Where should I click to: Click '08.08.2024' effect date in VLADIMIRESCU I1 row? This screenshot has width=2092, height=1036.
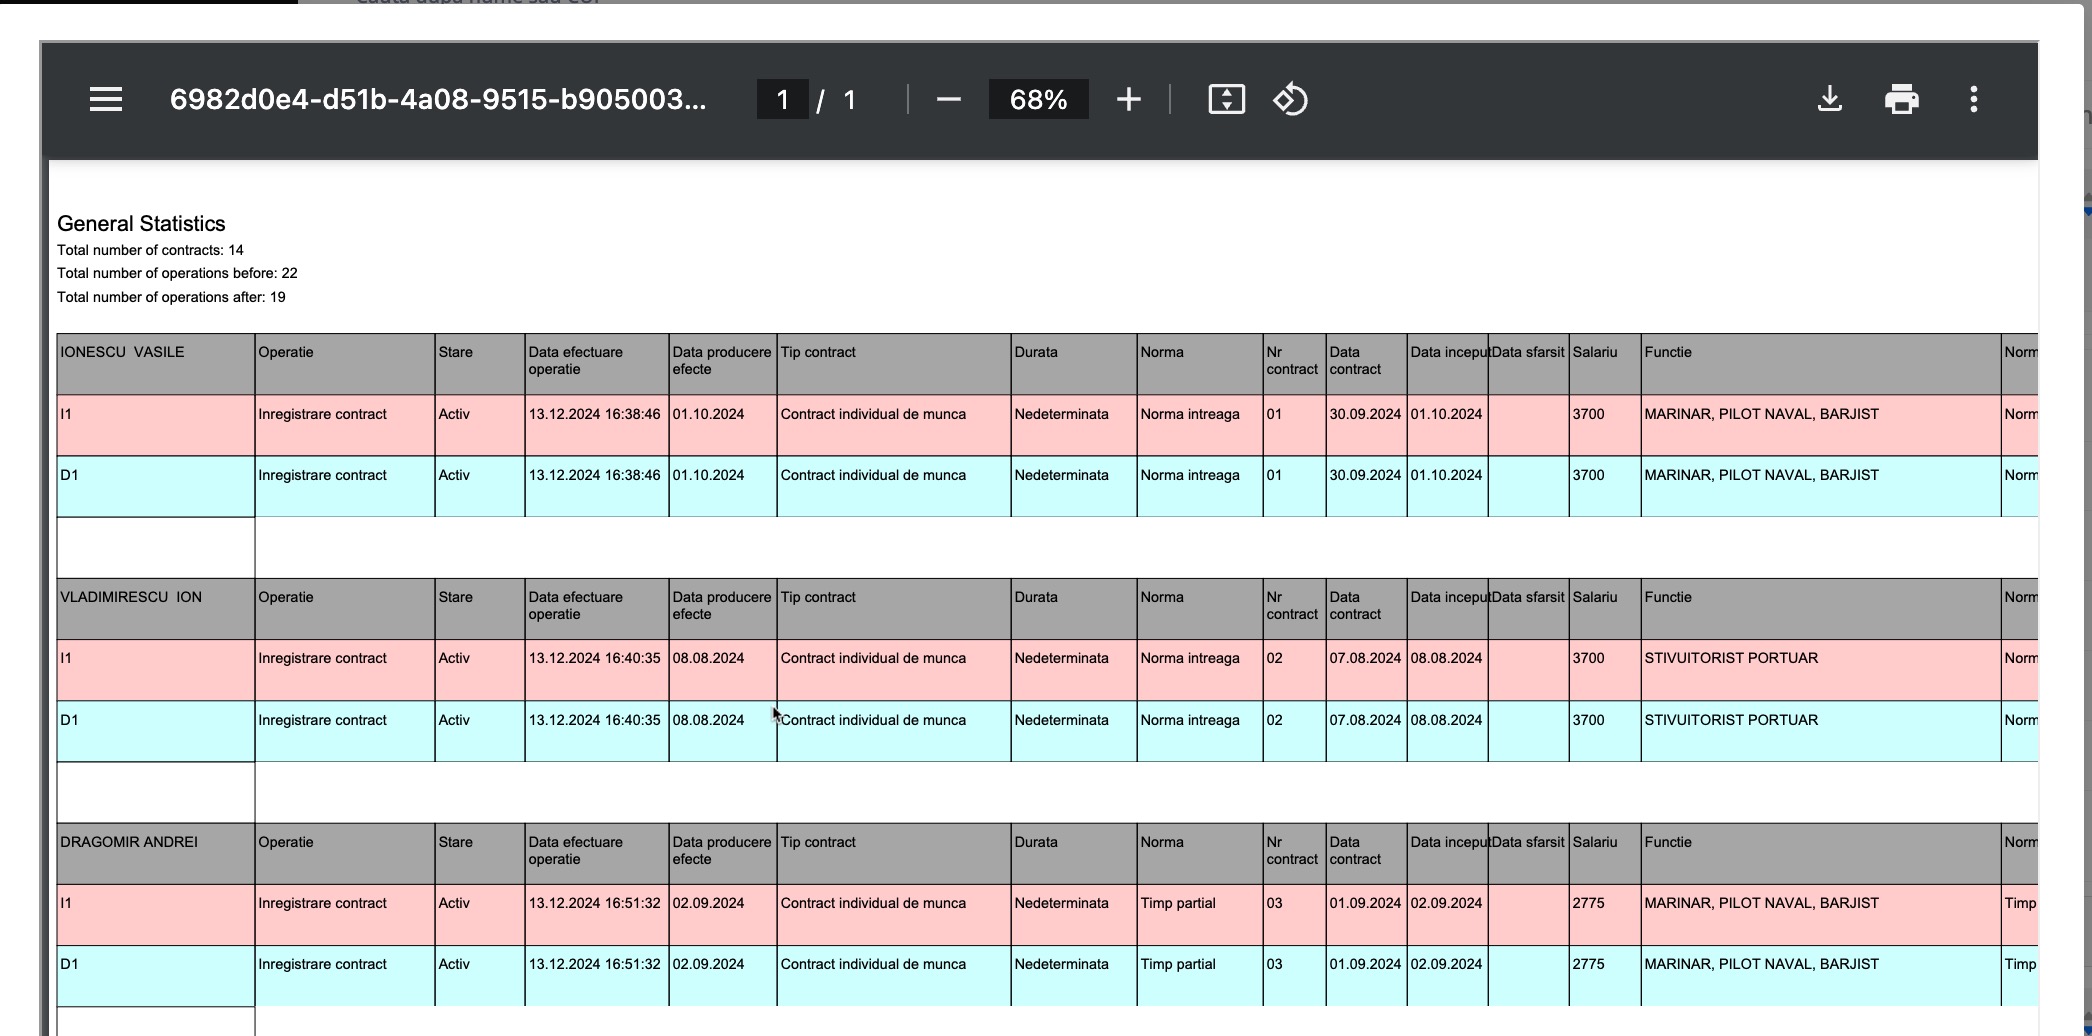pos(708,658)
